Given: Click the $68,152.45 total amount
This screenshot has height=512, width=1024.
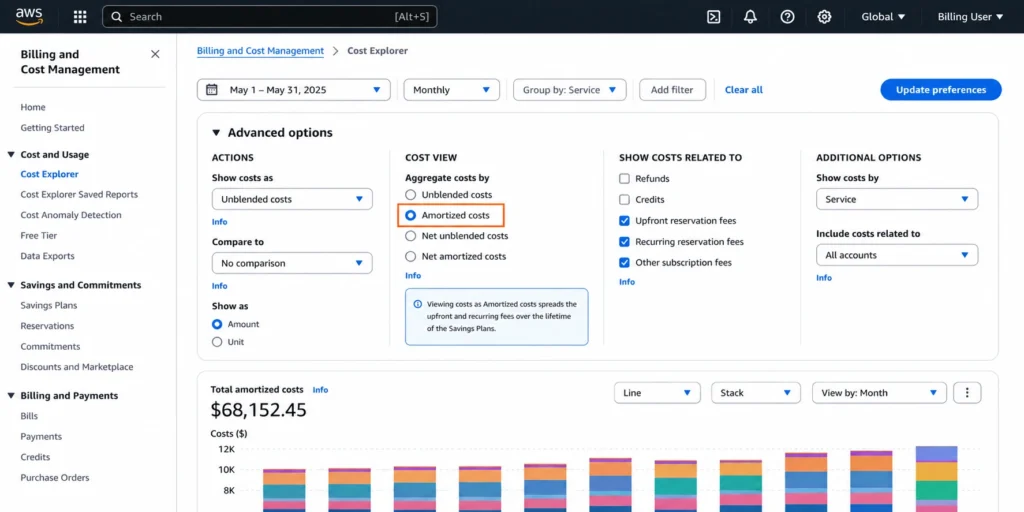Looking at the screenshot, I should coord(259,410).
